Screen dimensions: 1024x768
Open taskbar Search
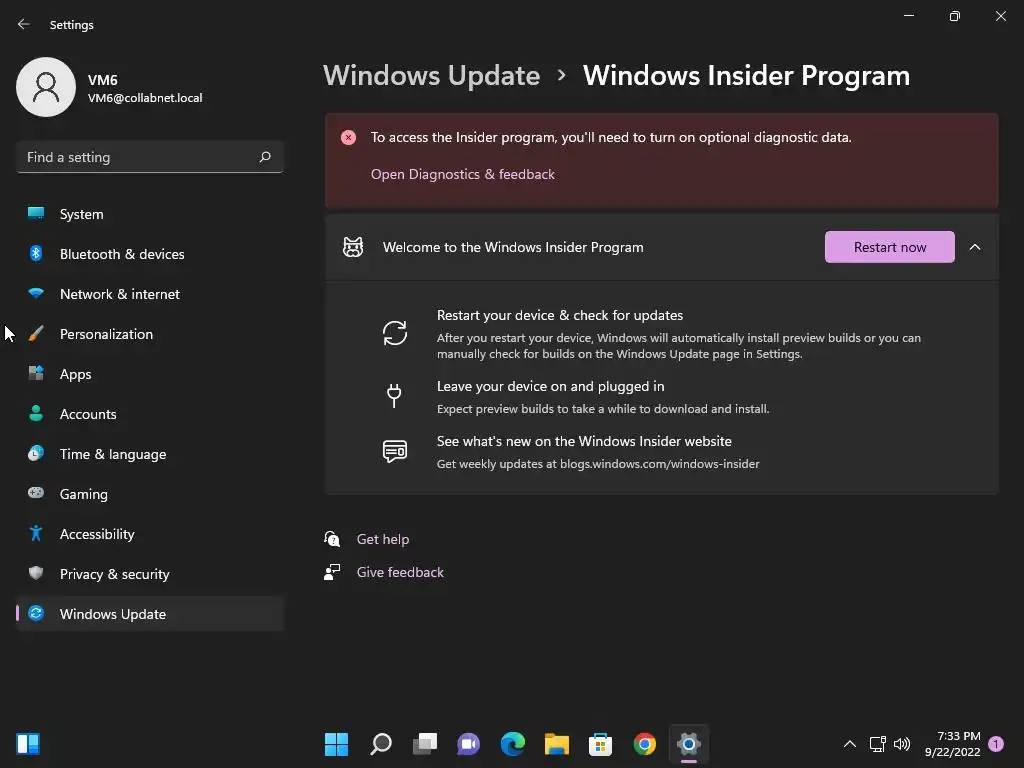(x=381, y=744)
